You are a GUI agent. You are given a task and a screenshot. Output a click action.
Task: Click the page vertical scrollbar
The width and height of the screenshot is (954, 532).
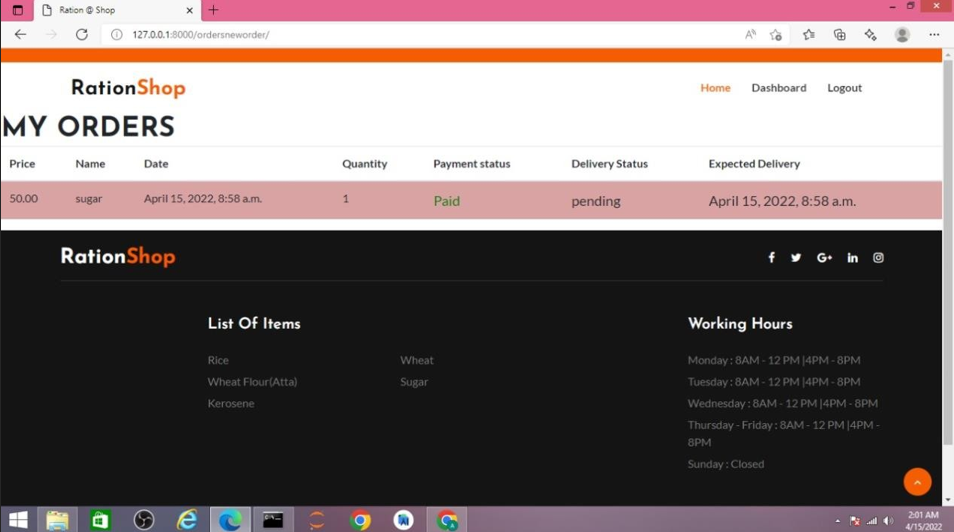pyautogui.click(x=947, y=250)
